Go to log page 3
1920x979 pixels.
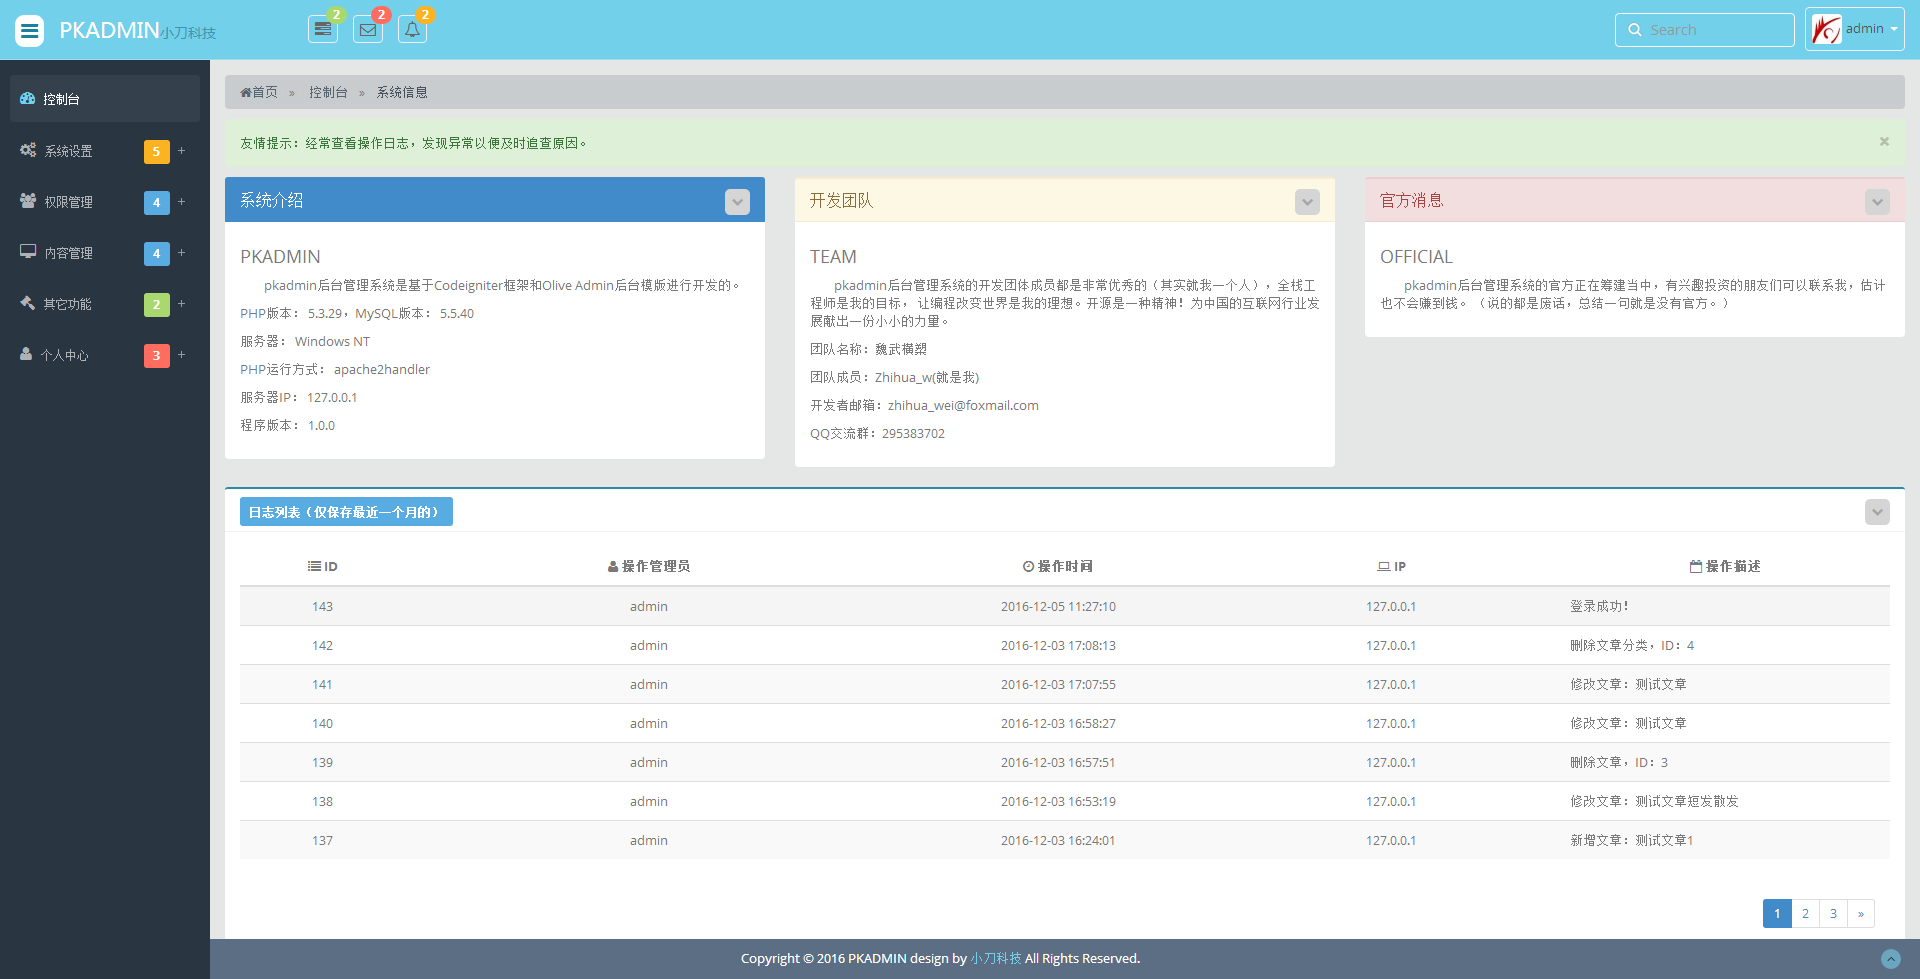(x=1833, y=914)
